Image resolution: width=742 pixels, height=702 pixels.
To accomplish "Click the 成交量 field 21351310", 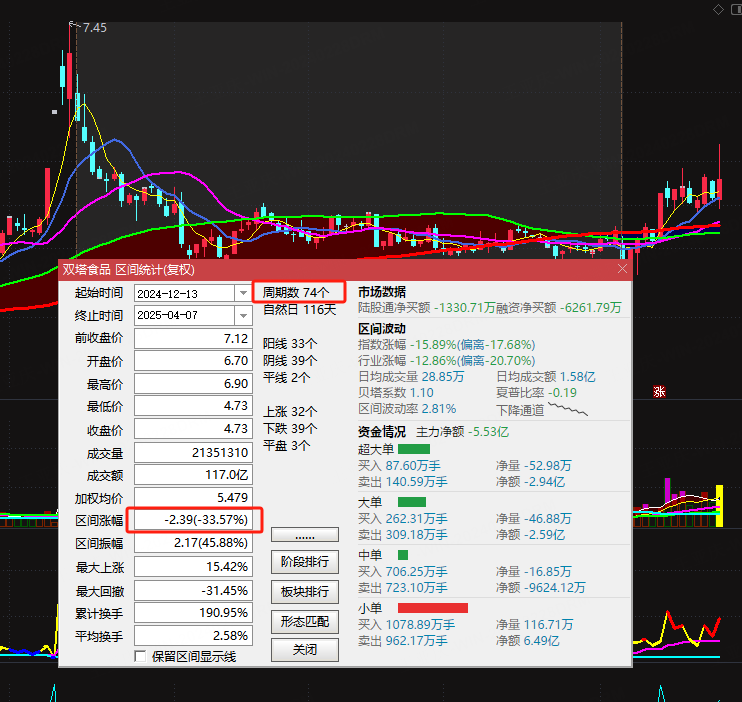I will point(193,453).
